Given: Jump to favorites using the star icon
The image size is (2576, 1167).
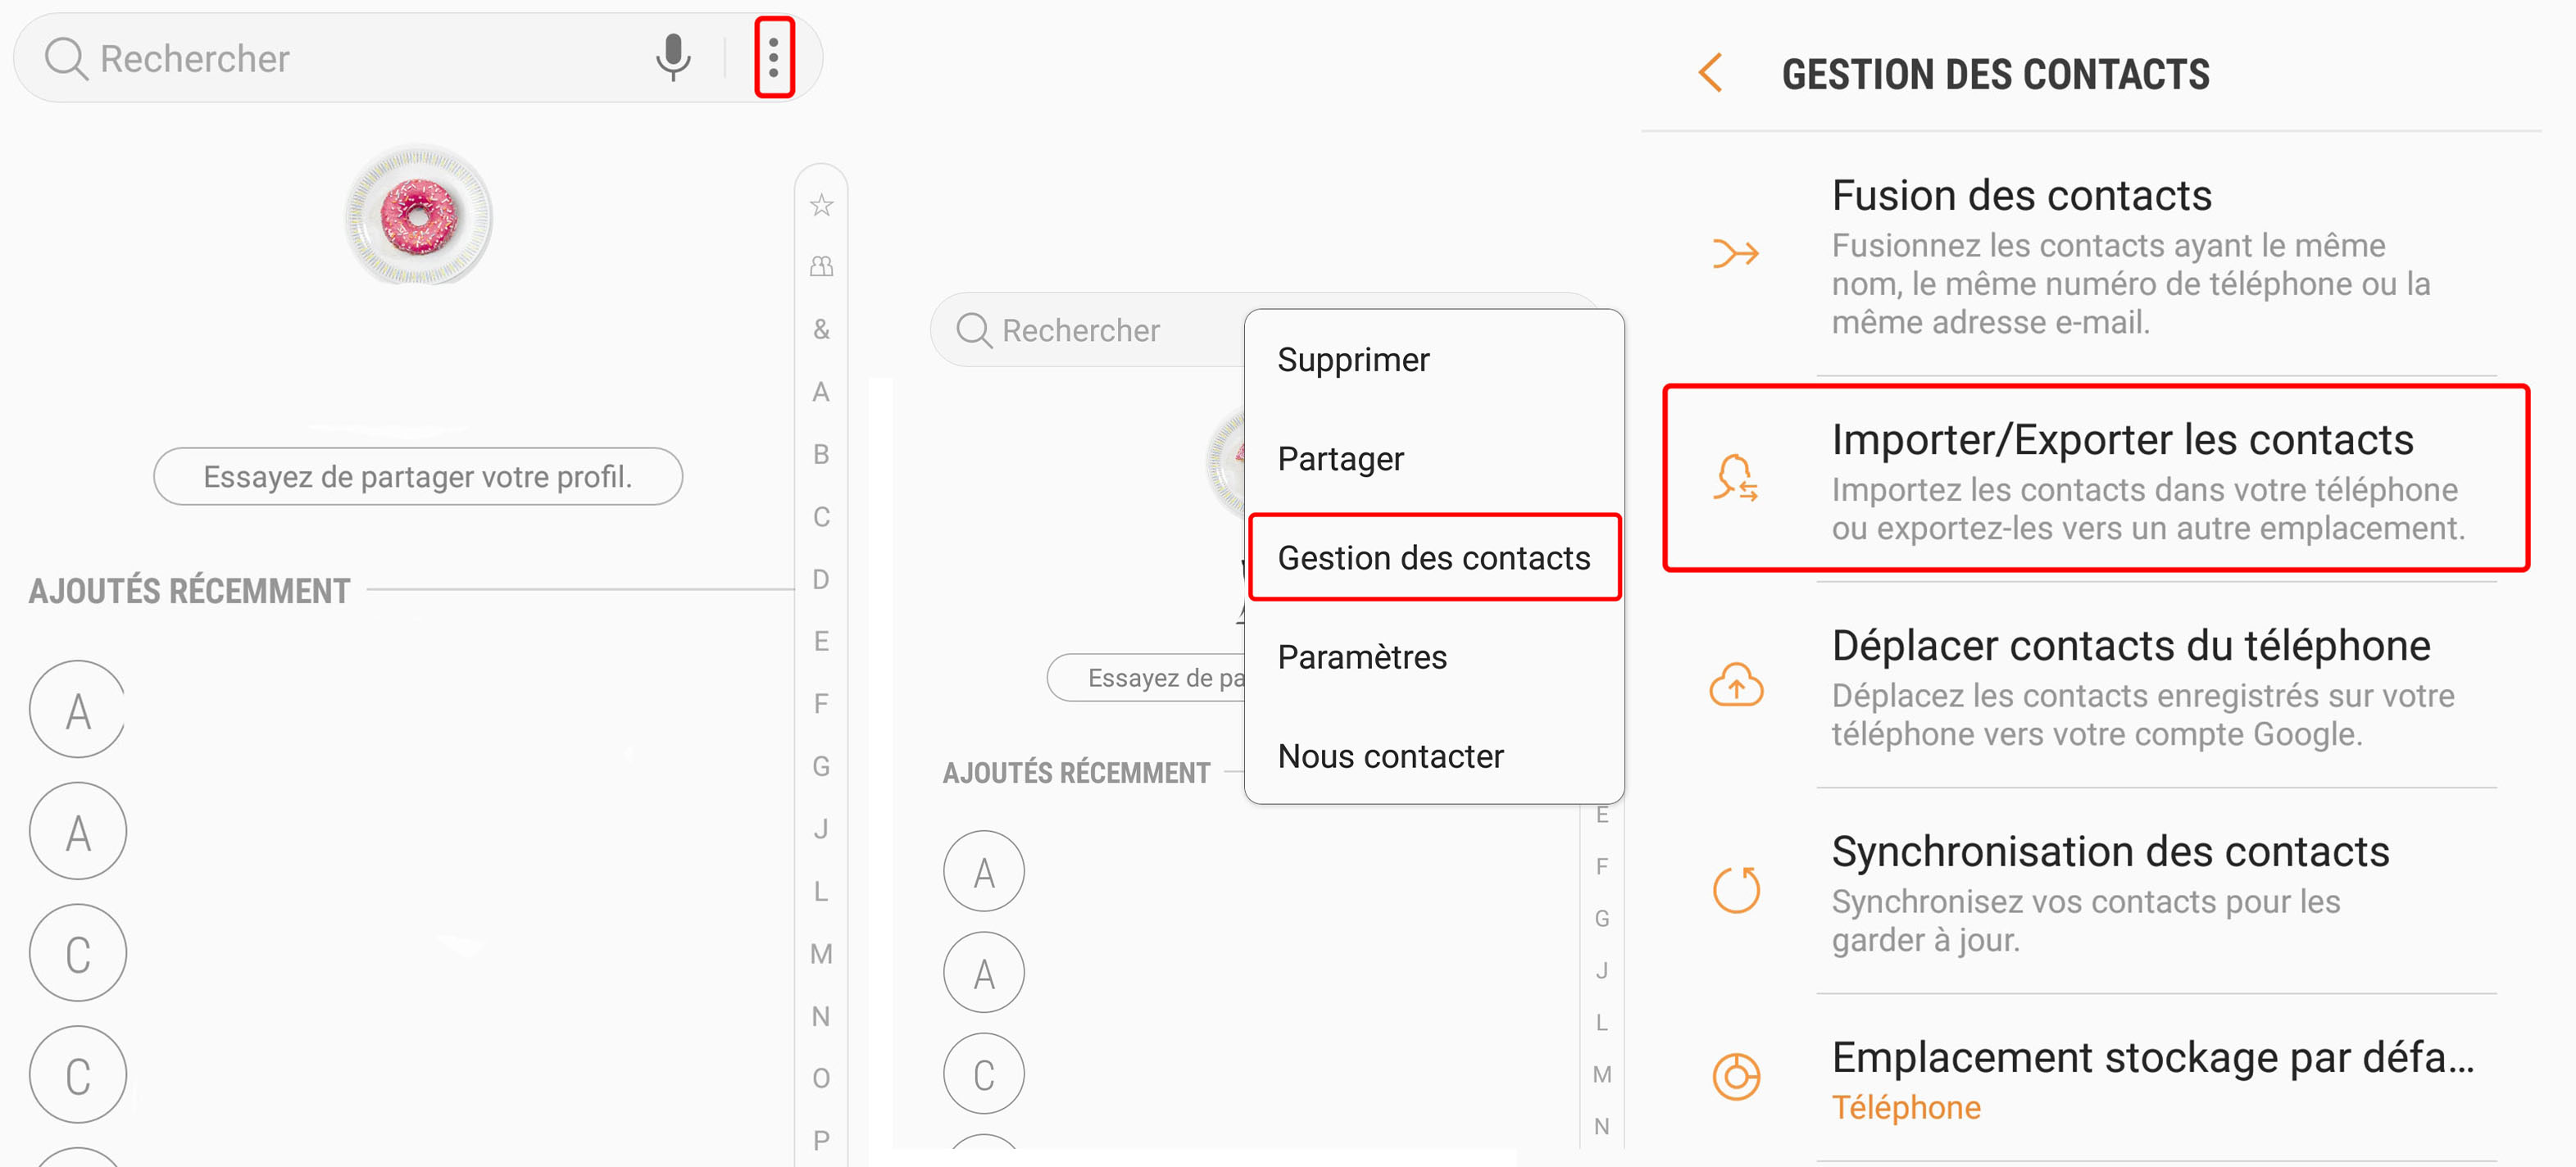Looking at the screenshot, I should (x=821, y=205).
